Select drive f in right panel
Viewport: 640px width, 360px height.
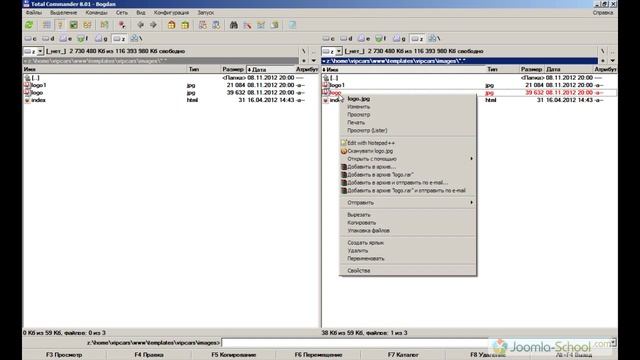click(x=381, y=38)
